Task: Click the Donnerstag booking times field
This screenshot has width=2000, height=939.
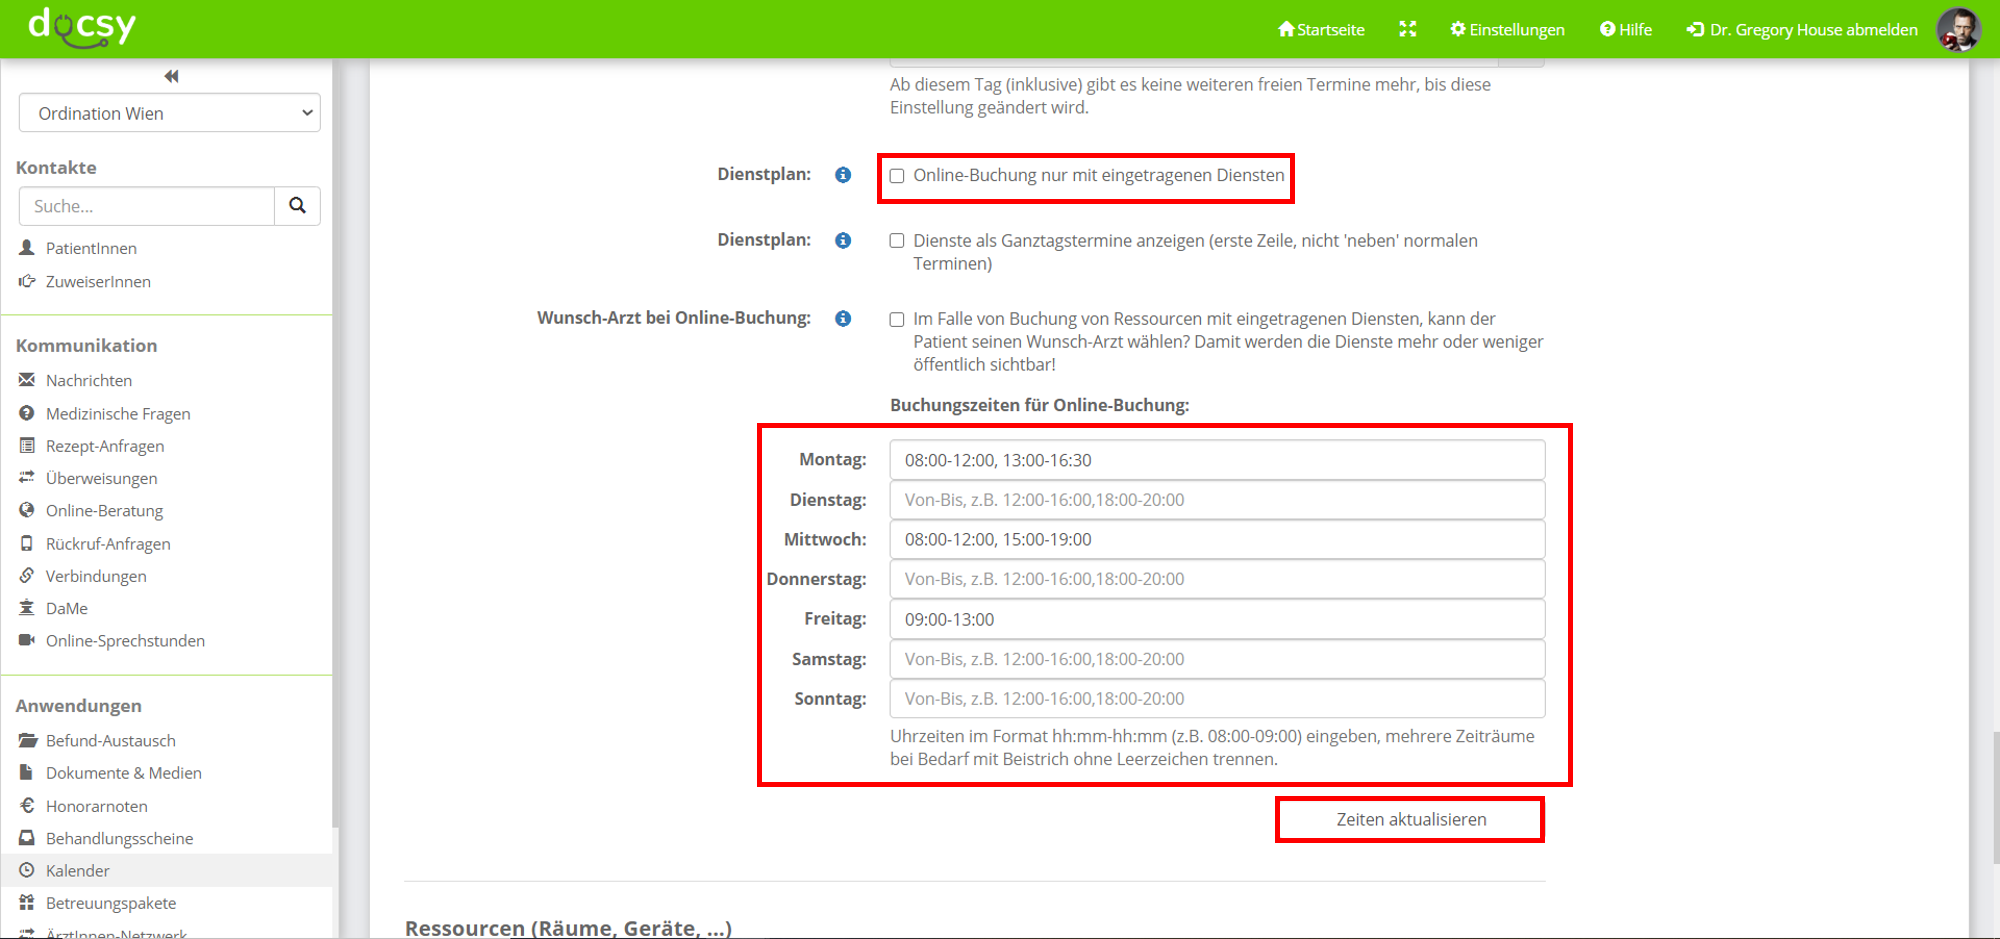Action: (1217, 579)
